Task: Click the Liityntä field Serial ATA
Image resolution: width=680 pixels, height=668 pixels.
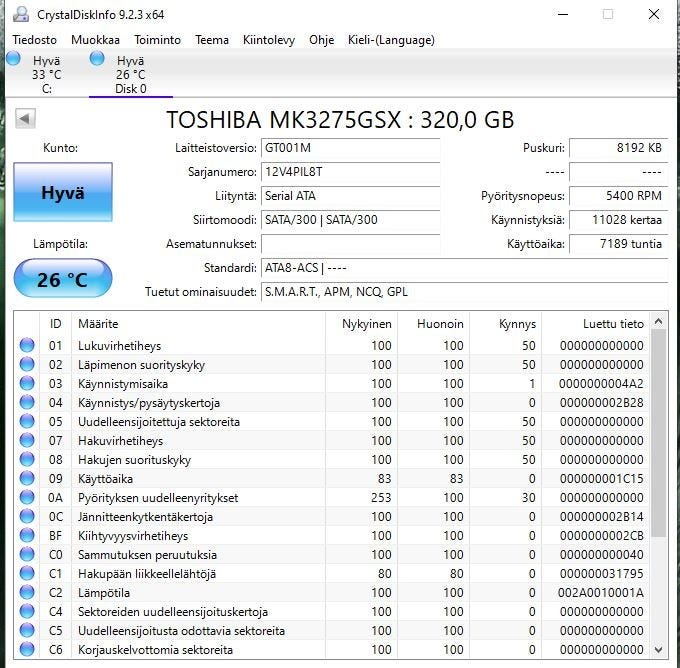Action: 350,196
